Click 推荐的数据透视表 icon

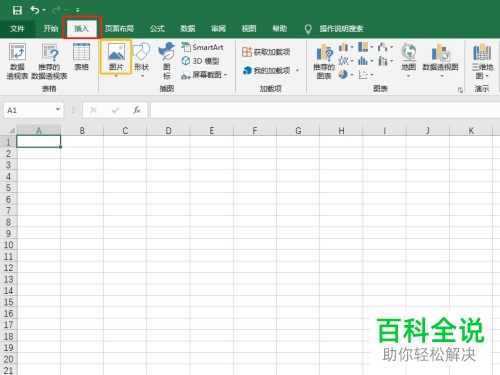(x=50, y=61)
